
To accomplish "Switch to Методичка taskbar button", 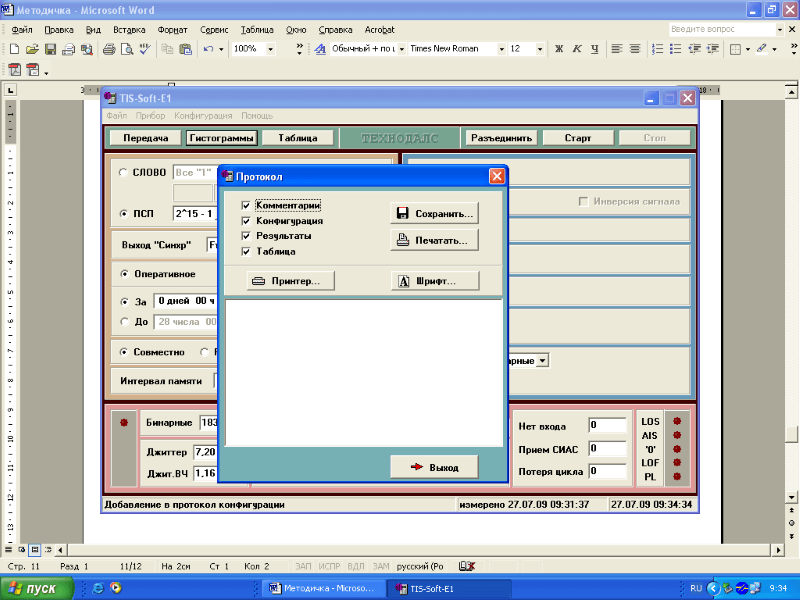I will (322, 588).
